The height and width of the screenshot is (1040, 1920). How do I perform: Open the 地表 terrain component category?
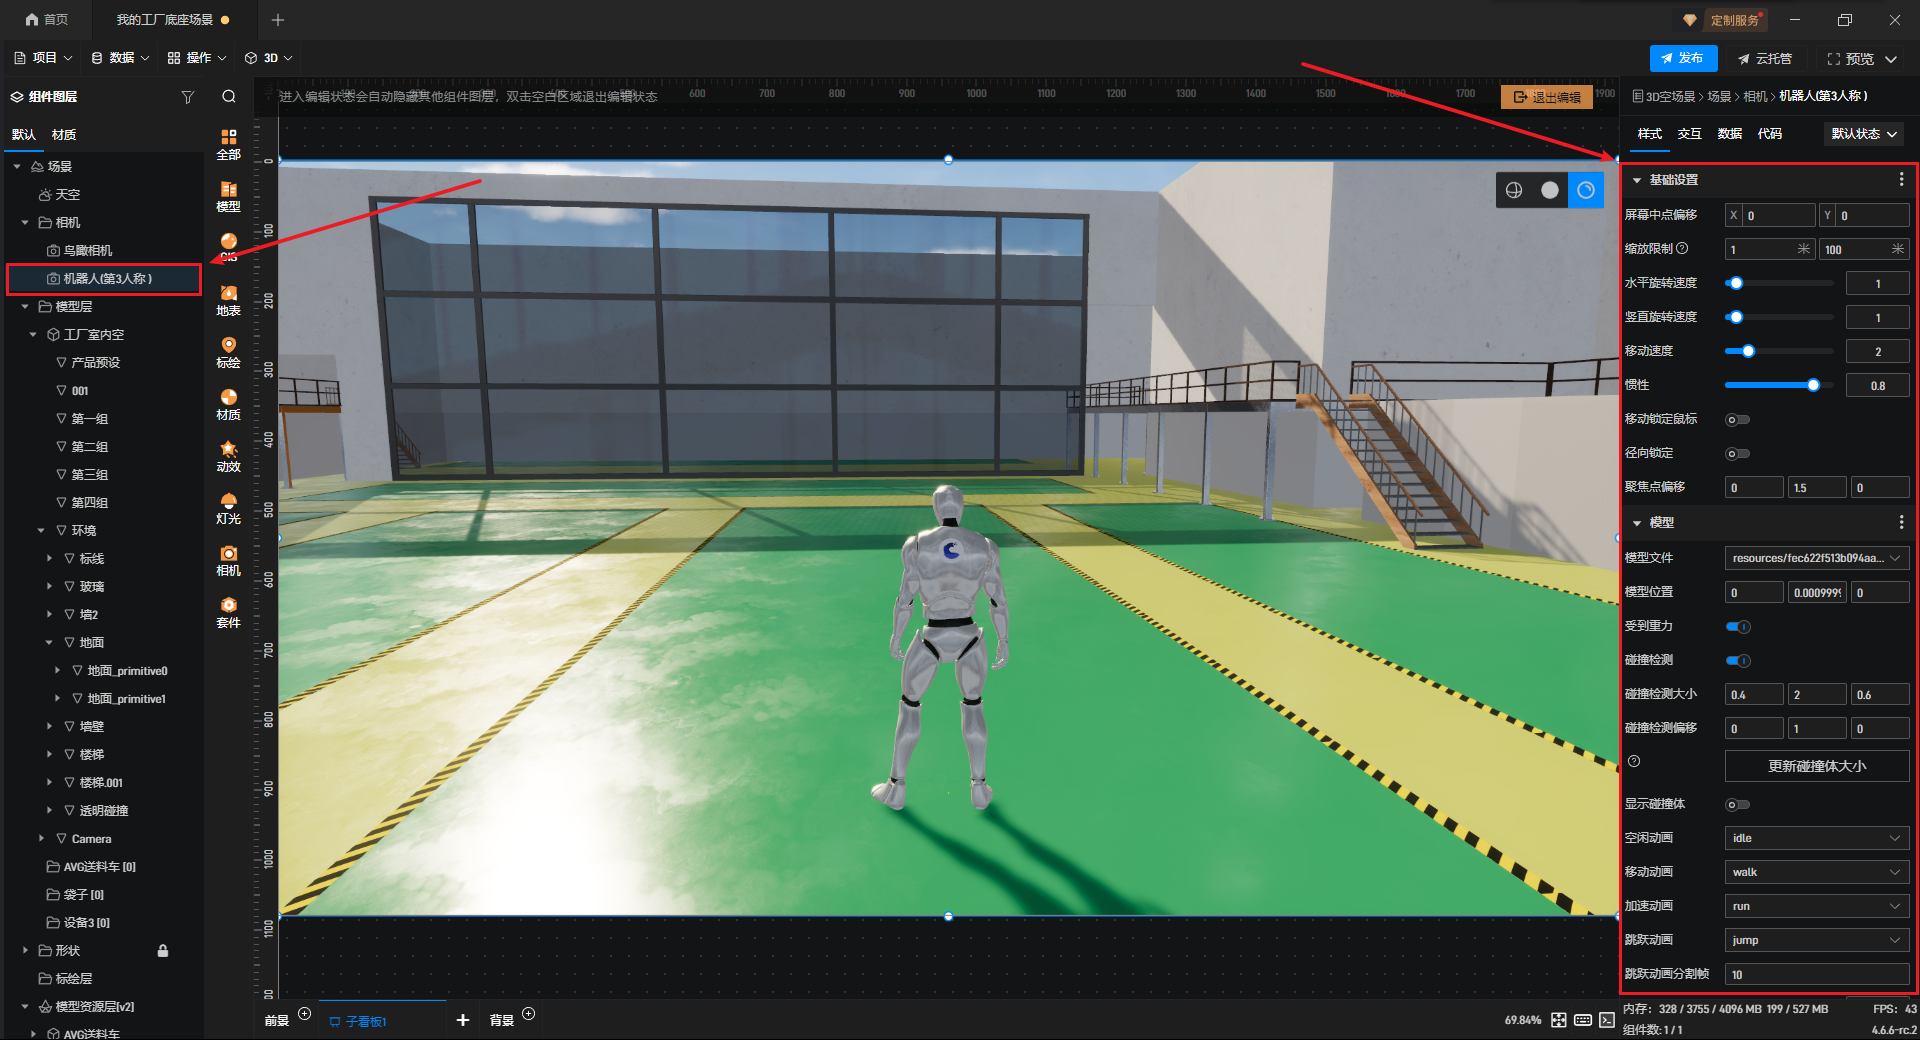pos(229,300)
